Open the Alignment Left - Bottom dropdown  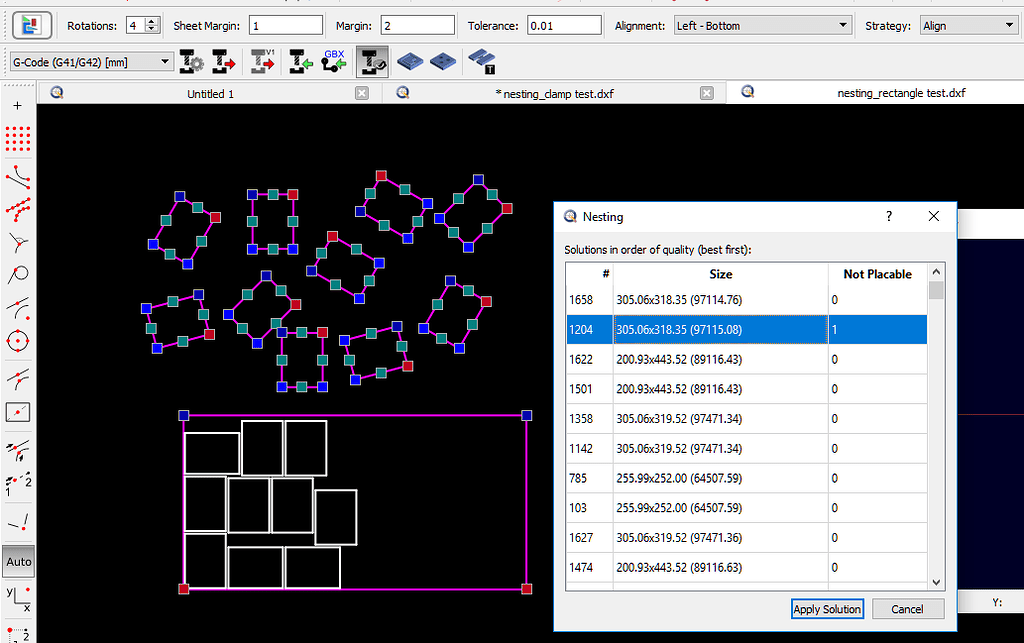pyautogui.click(x=763, y=25)
